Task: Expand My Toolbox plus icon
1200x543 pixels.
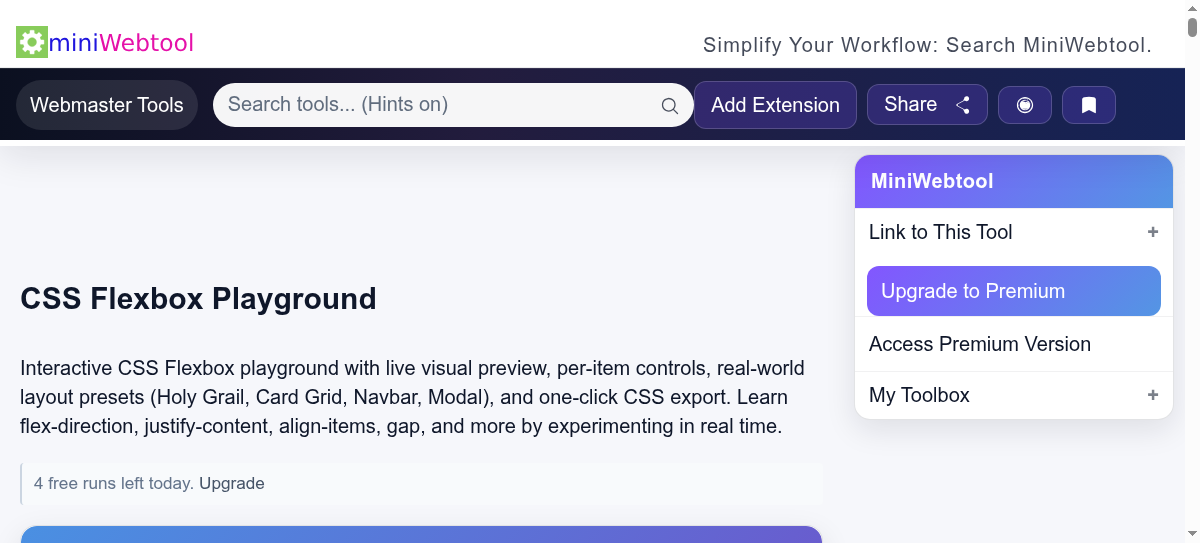Action: click(1152, 395)
